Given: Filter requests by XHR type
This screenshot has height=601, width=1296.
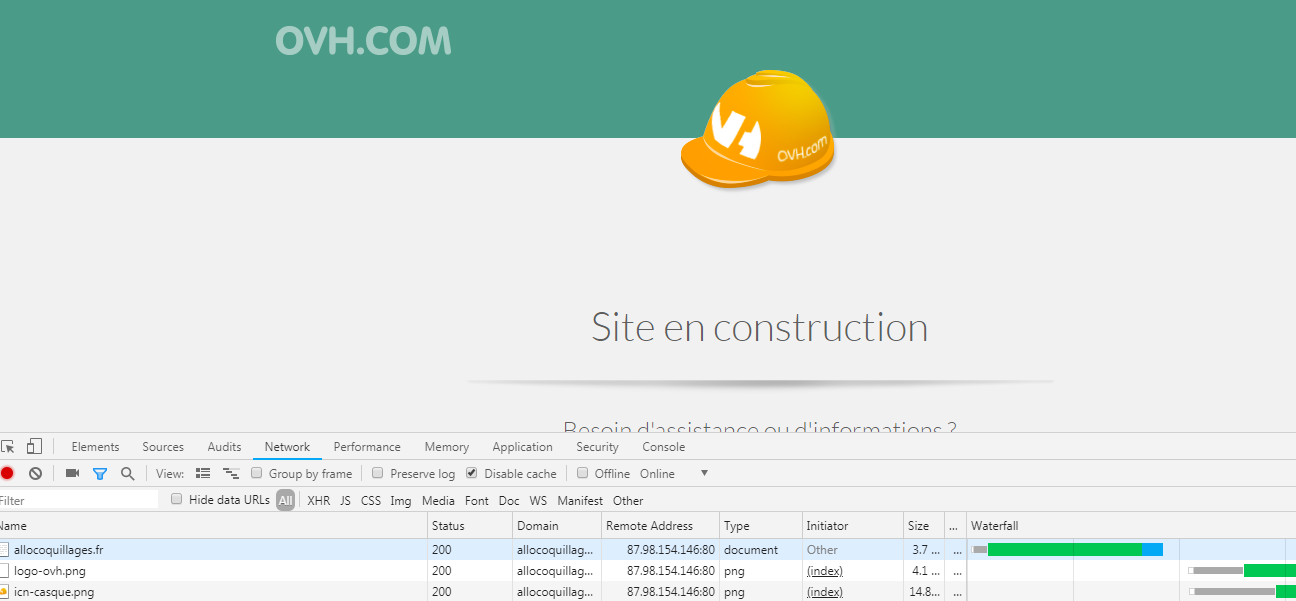Looking at the screenshot, I should pyautogui.click(x=318, y=500).
